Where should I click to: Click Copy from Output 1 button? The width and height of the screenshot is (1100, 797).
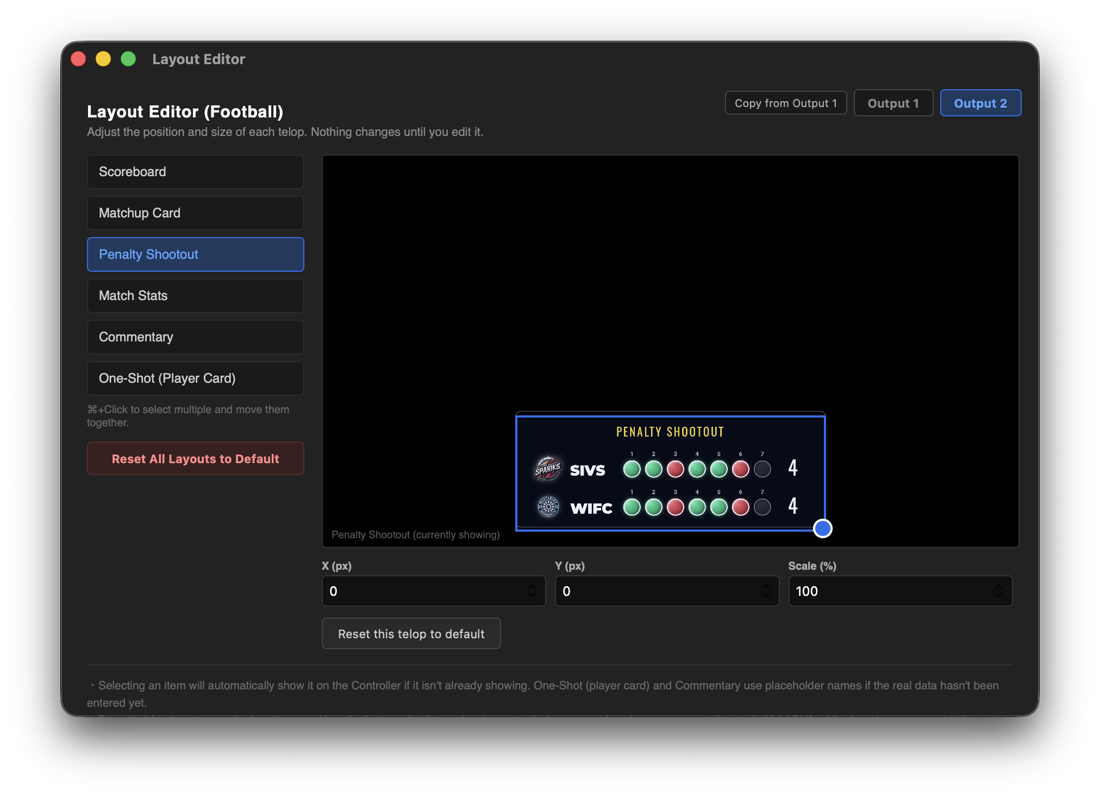[x=786, y=103]
